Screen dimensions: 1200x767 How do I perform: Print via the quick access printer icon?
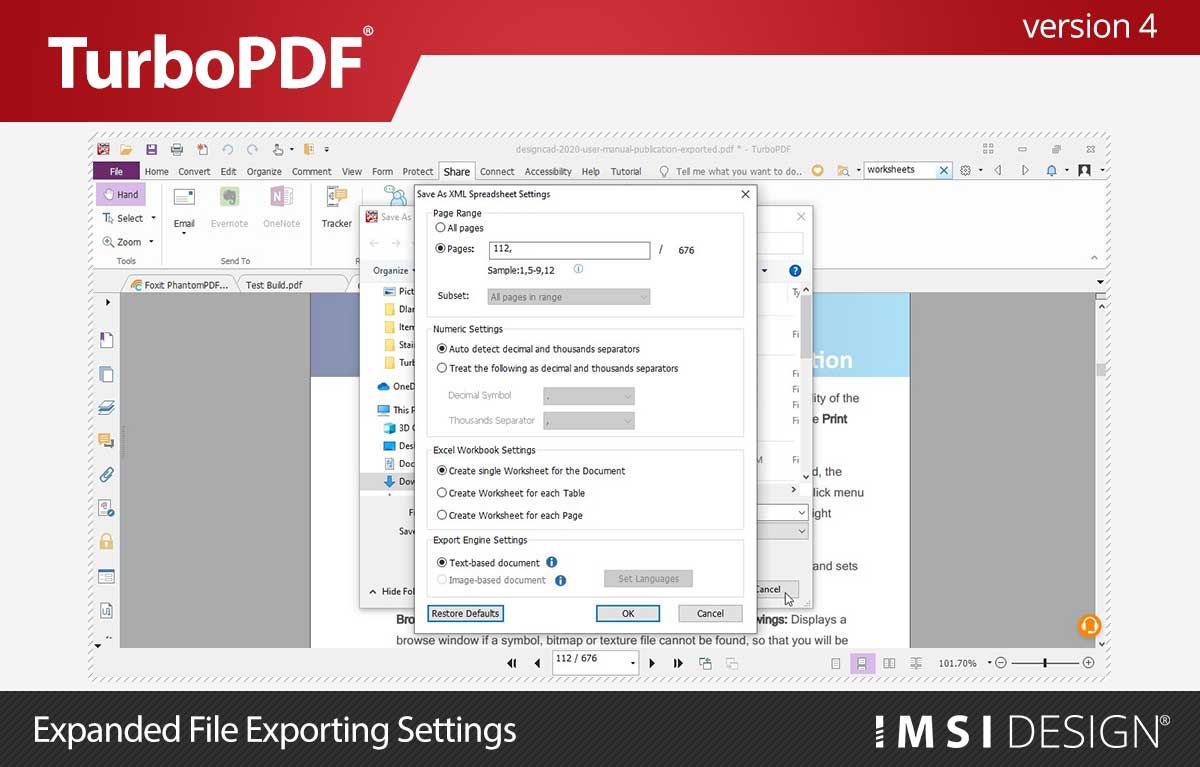177,149
